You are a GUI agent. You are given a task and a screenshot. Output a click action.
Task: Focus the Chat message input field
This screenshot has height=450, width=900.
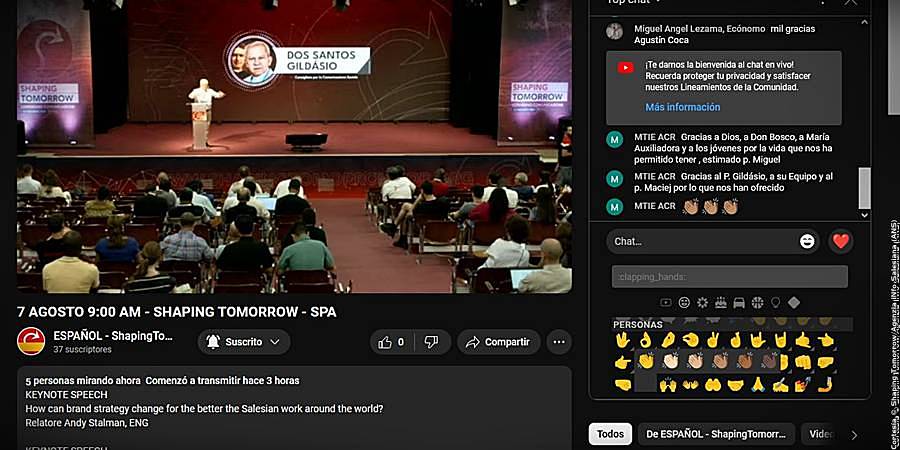705,242
